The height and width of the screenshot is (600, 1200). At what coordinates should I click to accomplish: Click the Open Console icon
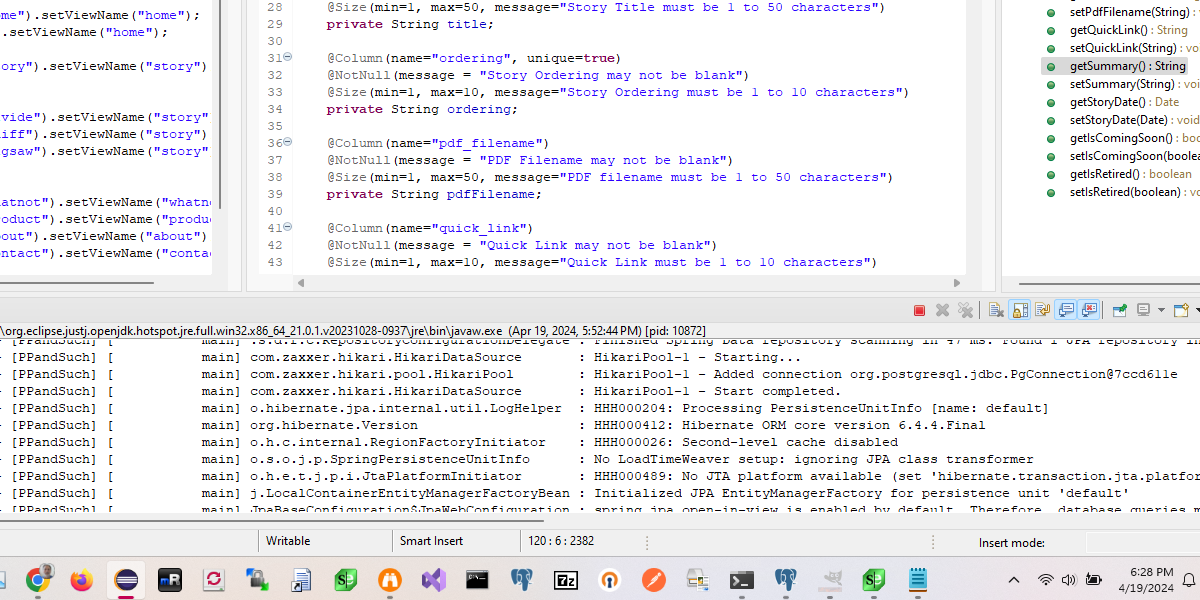[1181, 311]
